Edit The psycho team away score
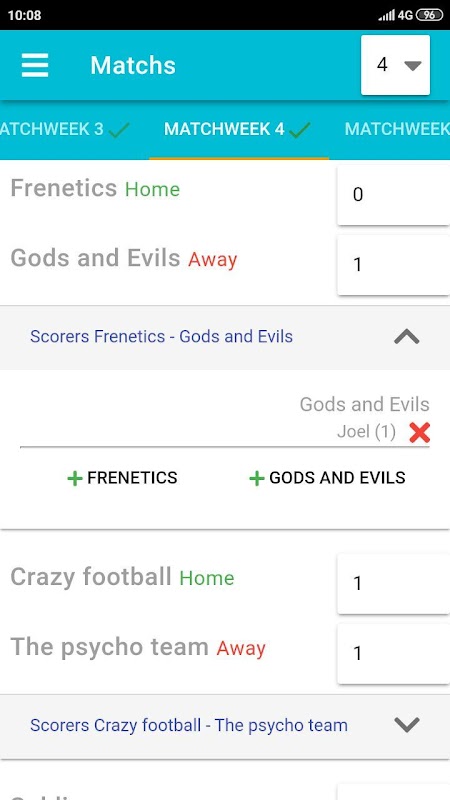 [393, 654]
